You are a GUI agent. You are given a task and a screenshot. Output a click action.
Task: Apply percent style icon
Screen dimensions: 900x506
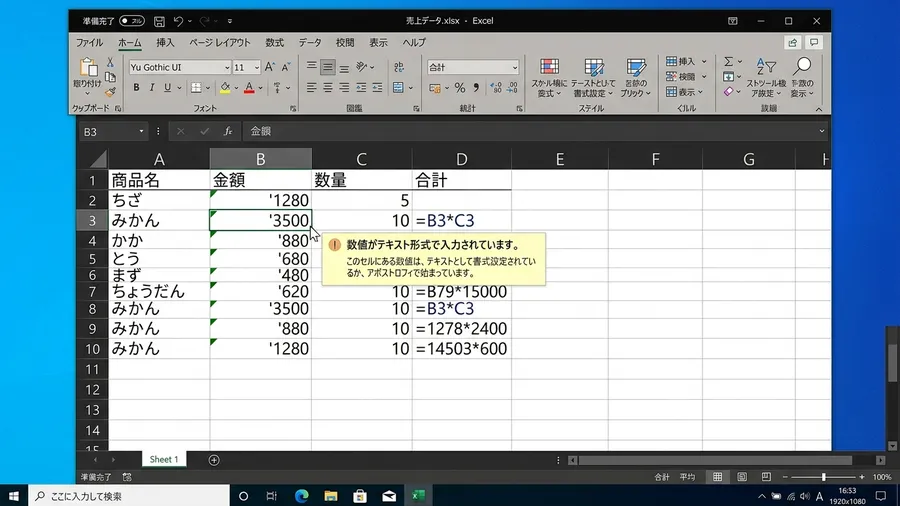[460, 88]
